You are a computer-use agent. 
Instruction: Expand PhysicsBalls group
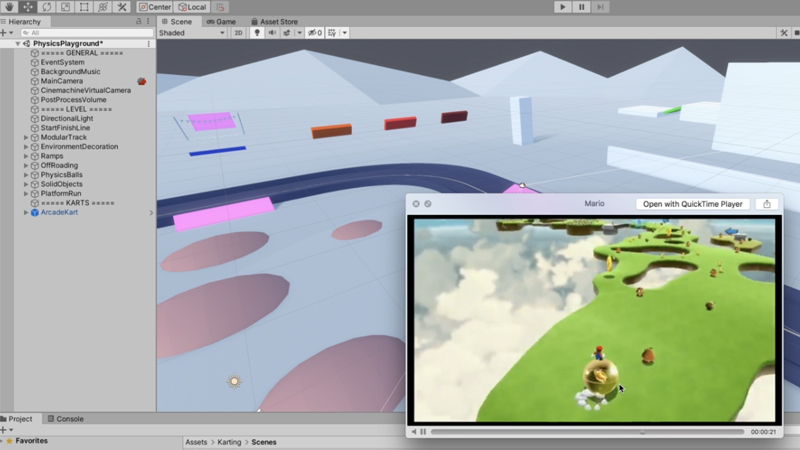point(26,174)
